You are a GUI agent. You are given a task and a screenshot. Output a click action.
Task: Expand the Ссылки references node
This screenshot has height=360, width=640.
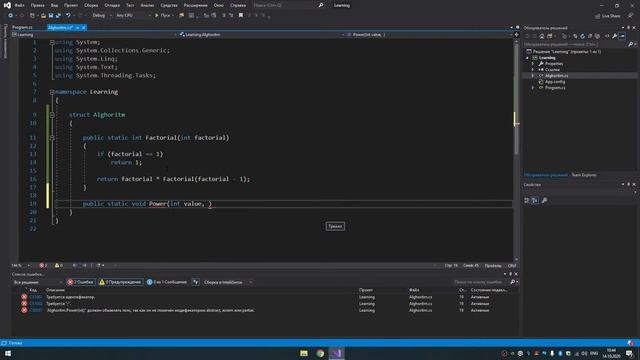click(533, 70)
